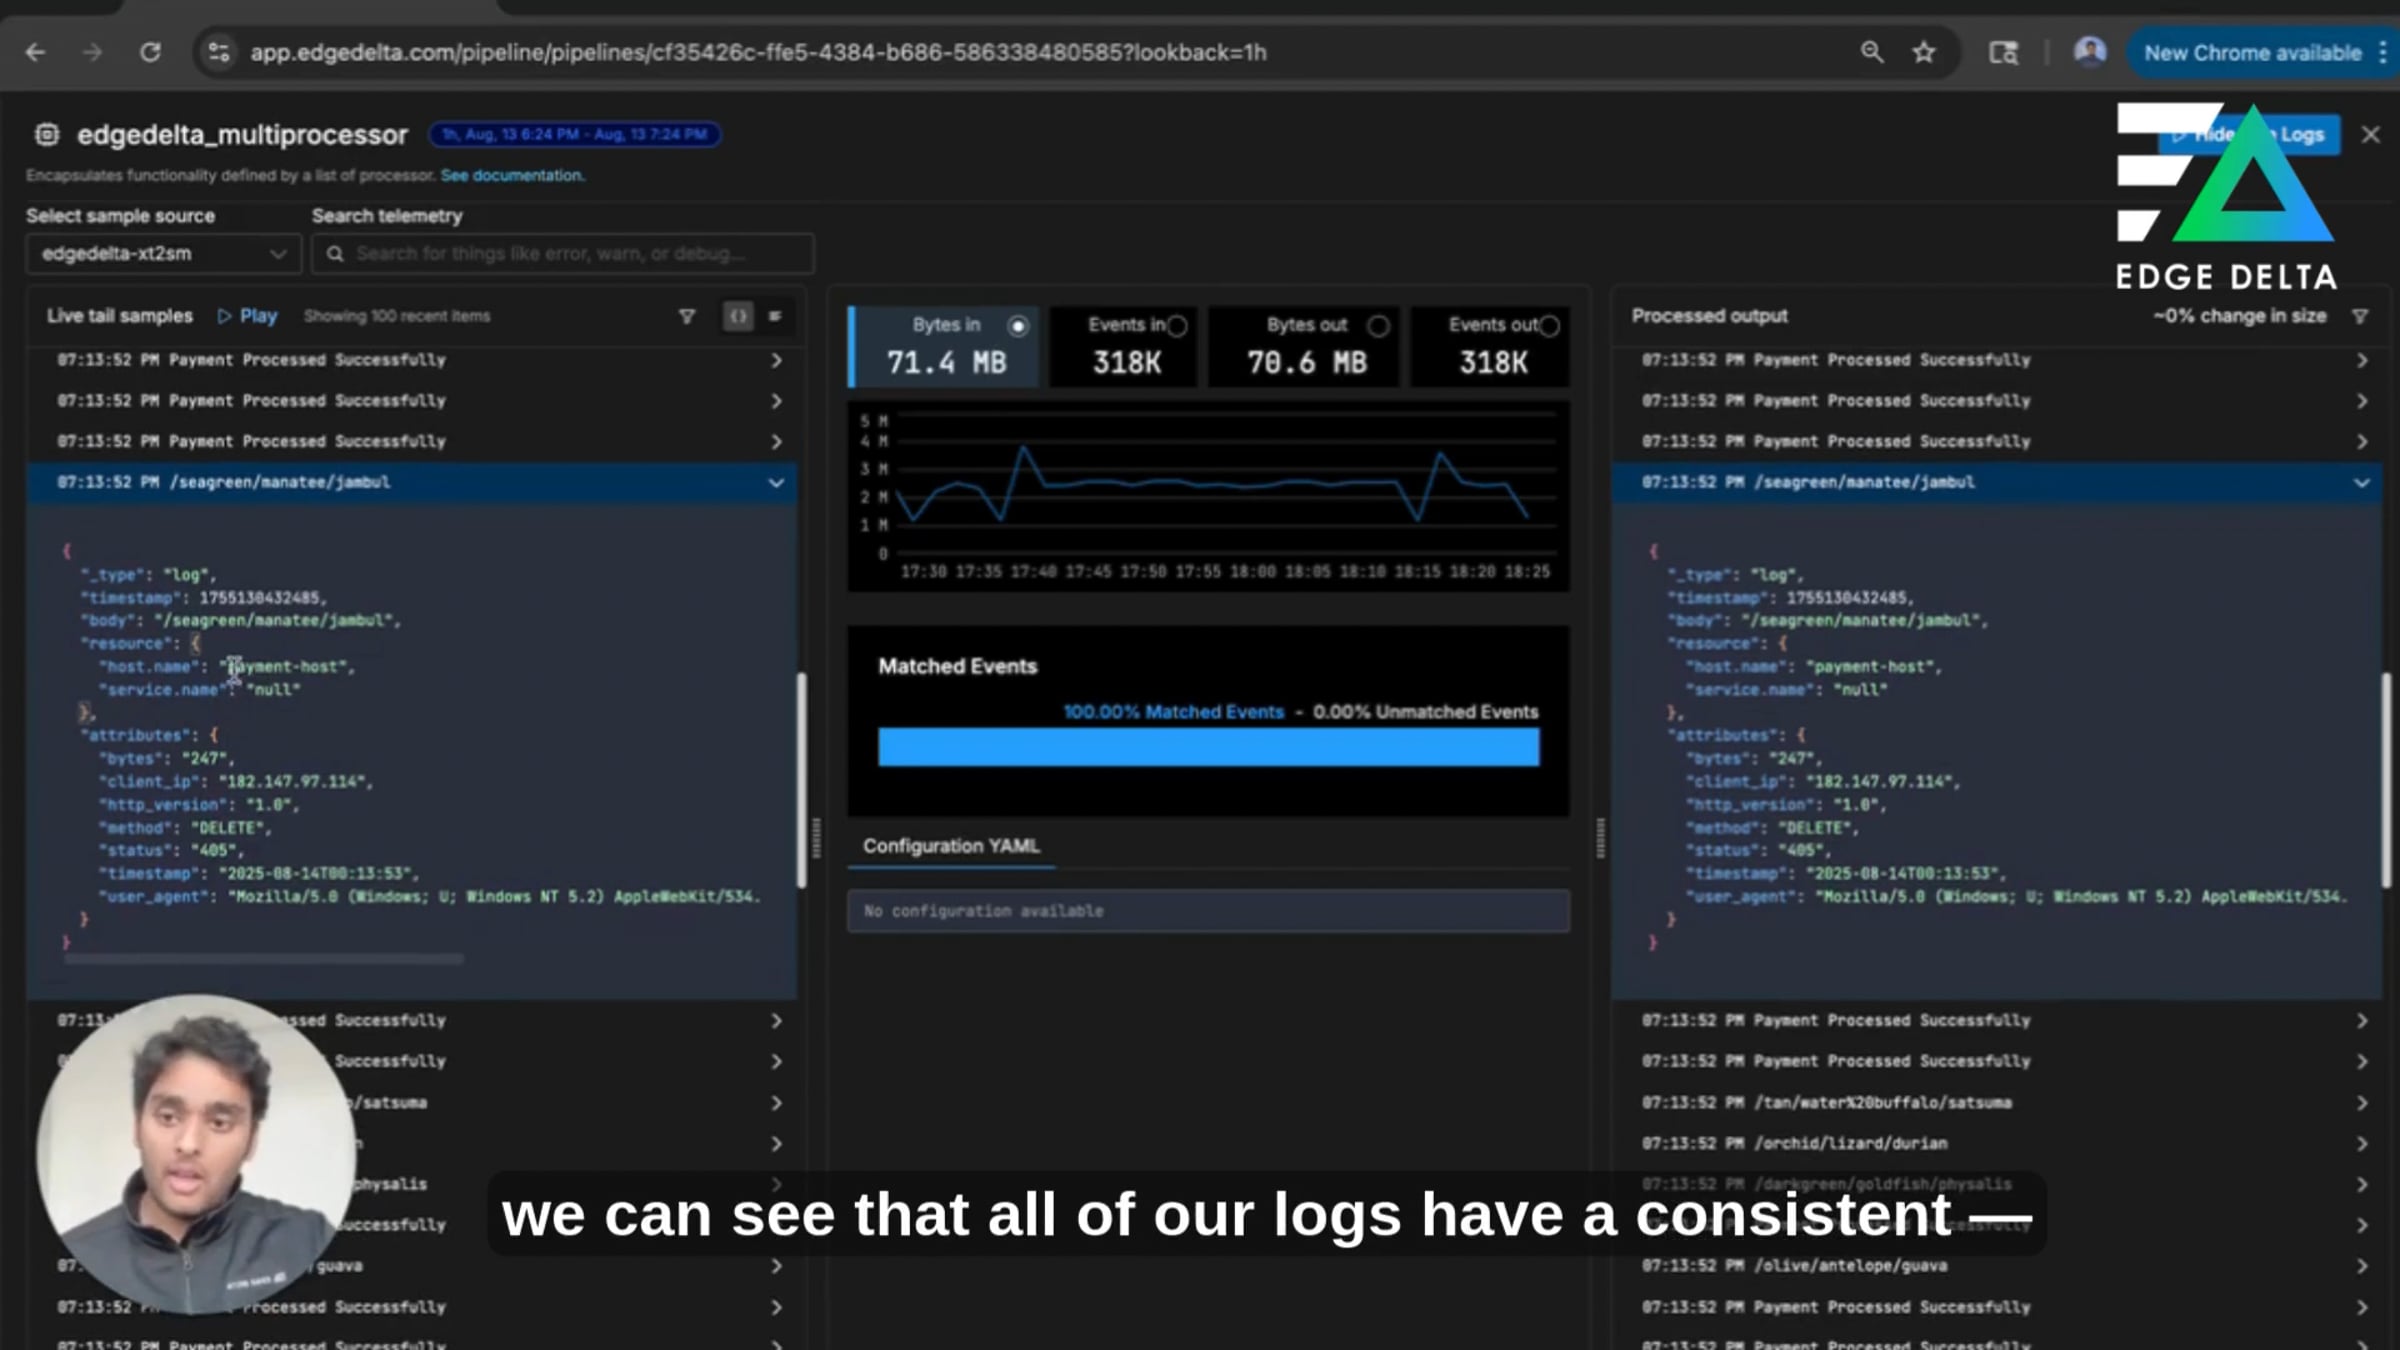The image size is (2400, 1350).
Task: Click the Processed output filter icon
Action: 2360,316
